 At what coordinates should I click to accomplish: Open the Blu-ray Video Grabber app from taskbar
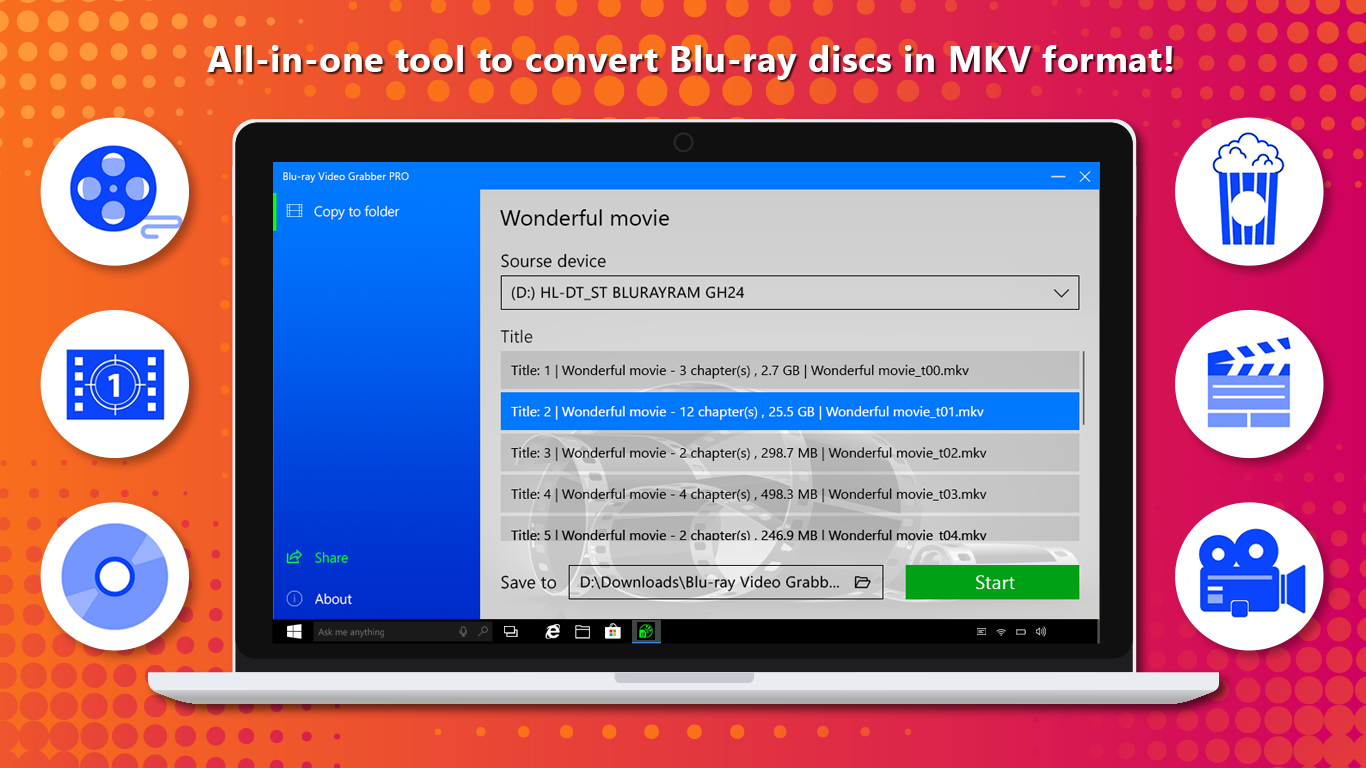[x=645, y=631]
